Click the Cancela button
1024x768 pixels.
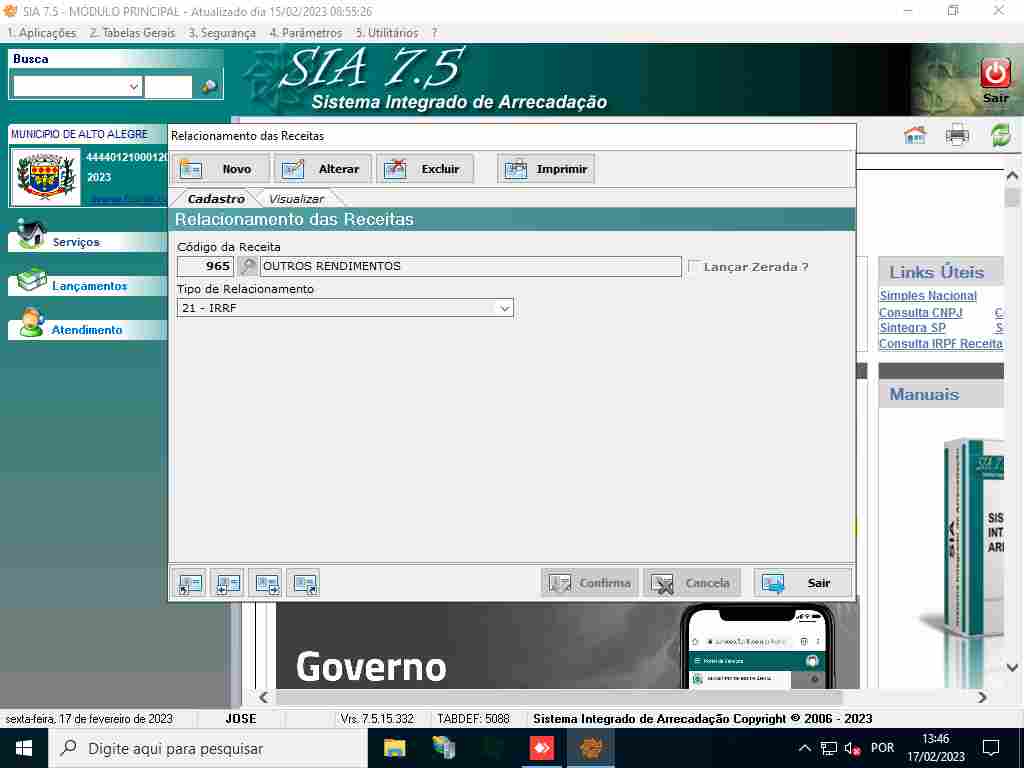(692, 583)
